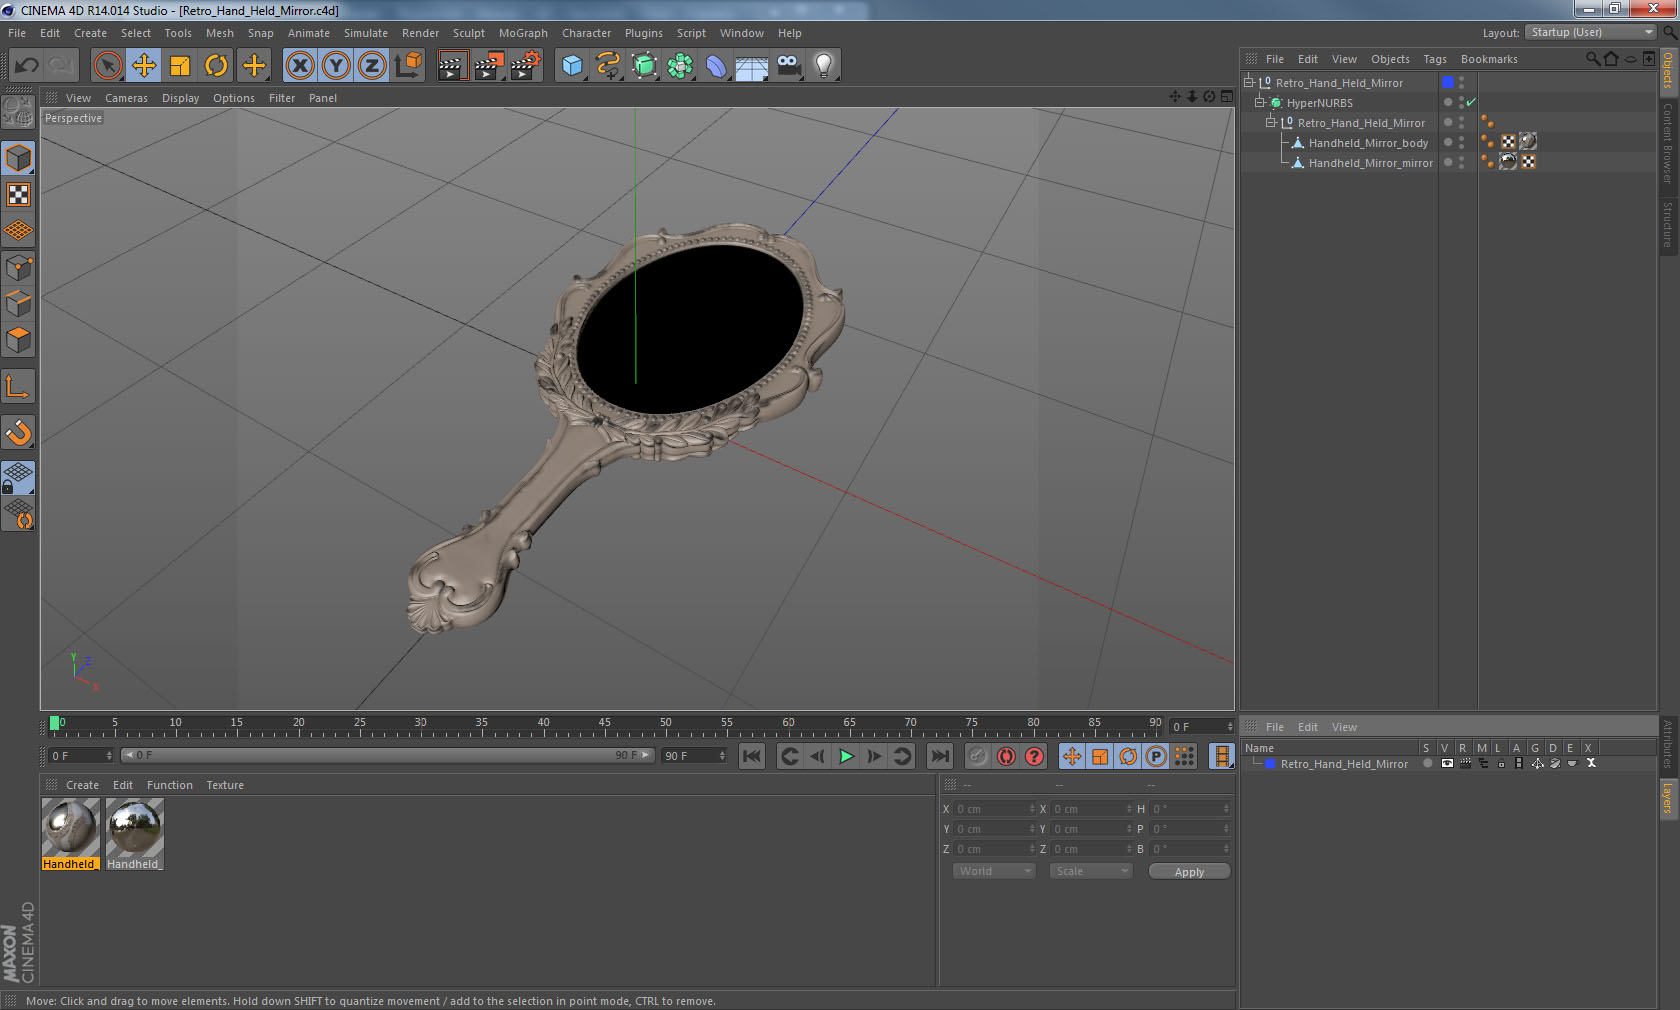
Task: Select the Move tool in top toolbar
Action: [144, 66]
